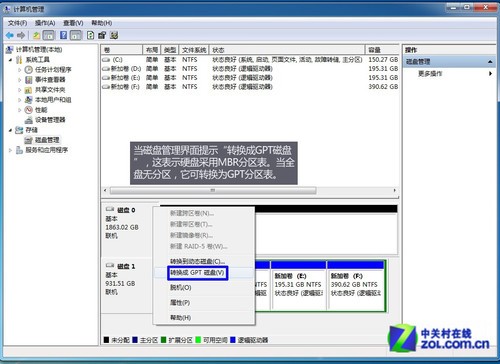Open the 操作(A) menu

tap(45, 23)
